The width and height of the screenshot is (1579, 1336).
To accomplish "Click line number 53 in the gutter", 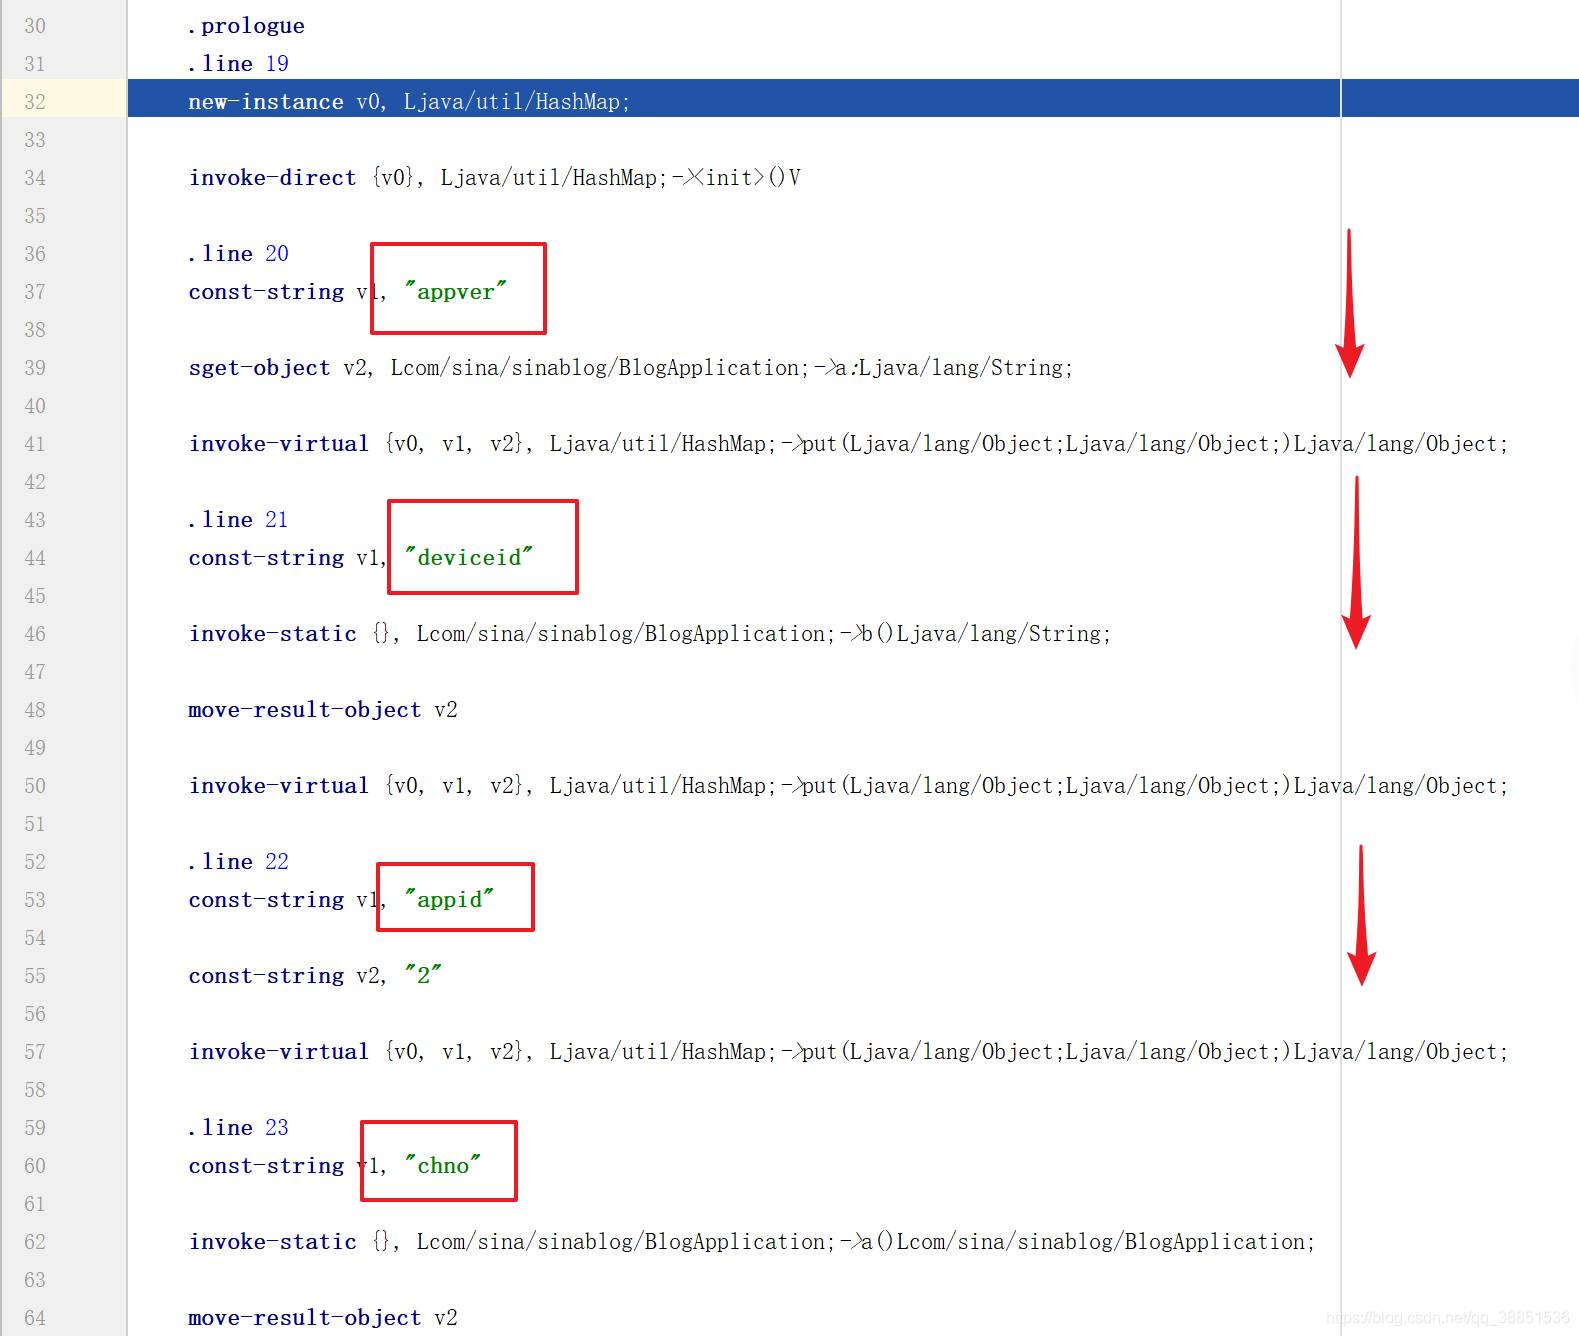I will 35,900.
